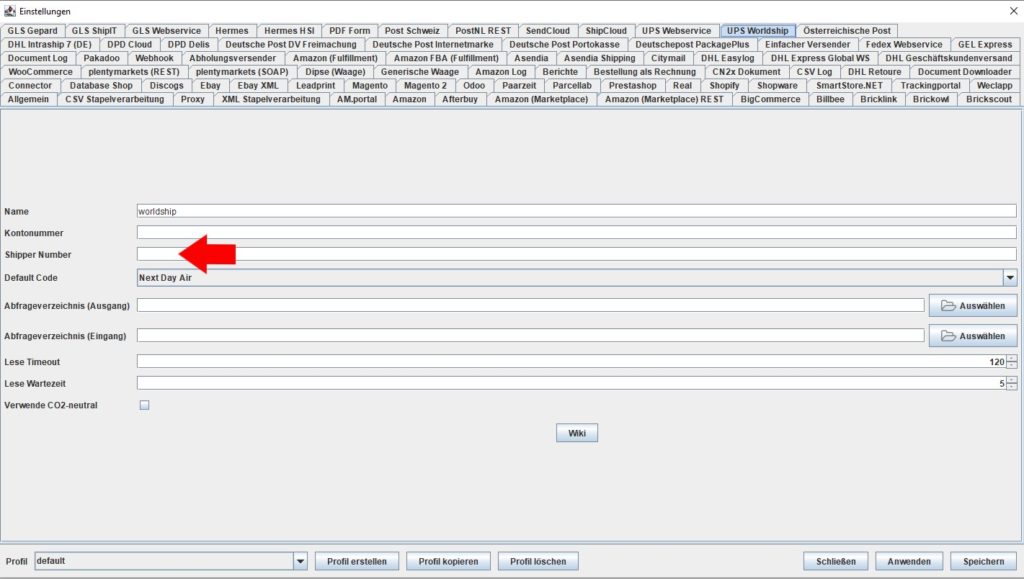Select the Deutschepost PackagePlus tab
The width and height of the screenshot is (1024, 579).
[x=692, y=44]
